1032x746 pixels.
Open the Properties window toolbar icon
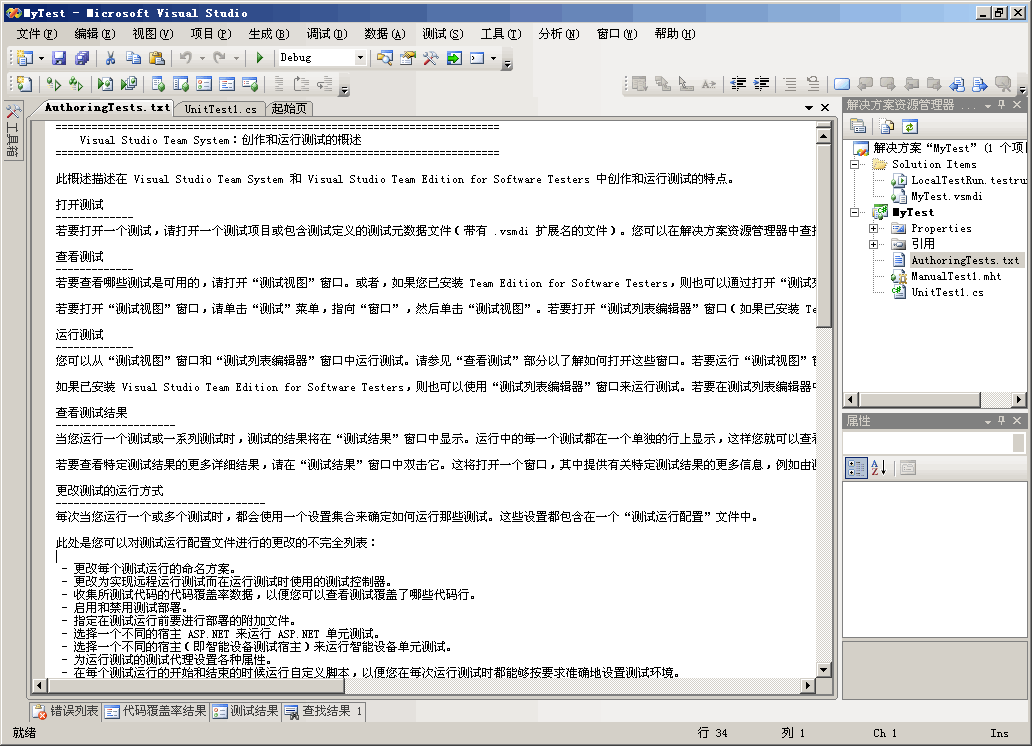pyautogui.click(x=408, y=58)
